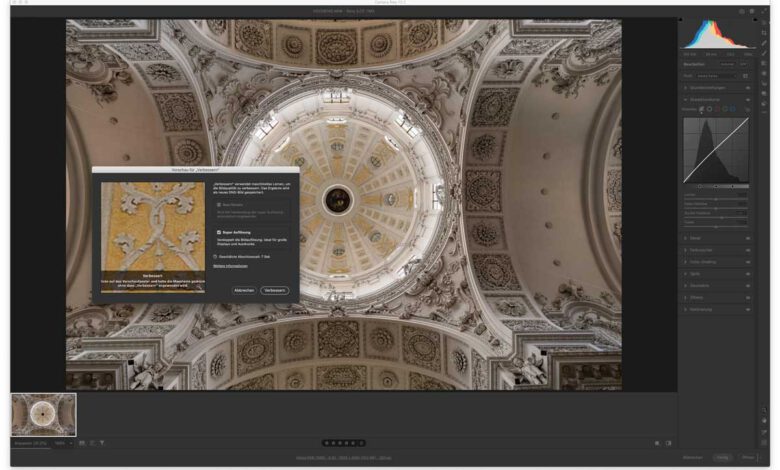Screen dimensions: 780x470
Task: Select the Crop tool in right toolbar
Action: click(x=764, y=33)
